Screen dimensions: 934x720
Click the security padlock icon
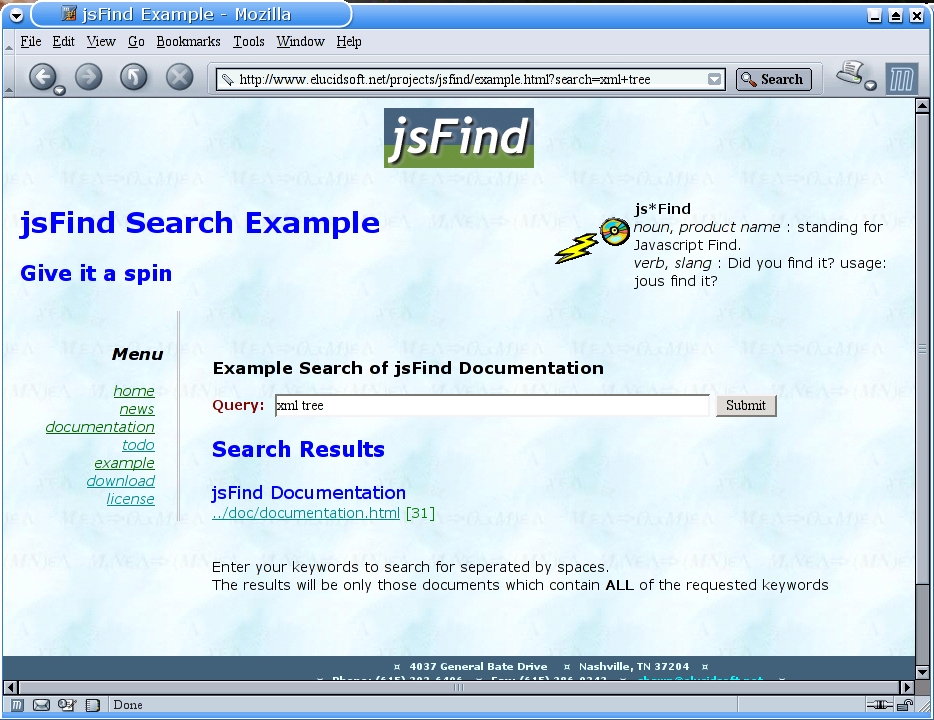pos(905,705)
